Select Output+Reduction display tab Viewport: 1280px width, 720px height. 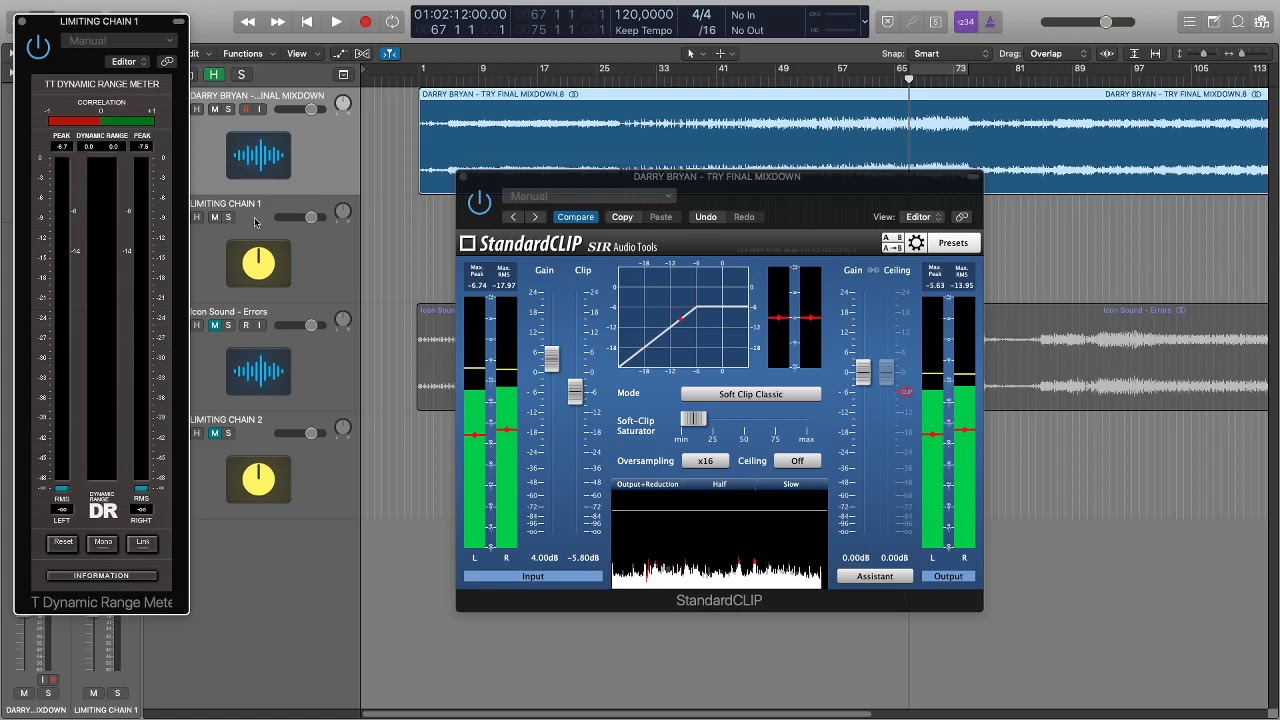(648, 484)
